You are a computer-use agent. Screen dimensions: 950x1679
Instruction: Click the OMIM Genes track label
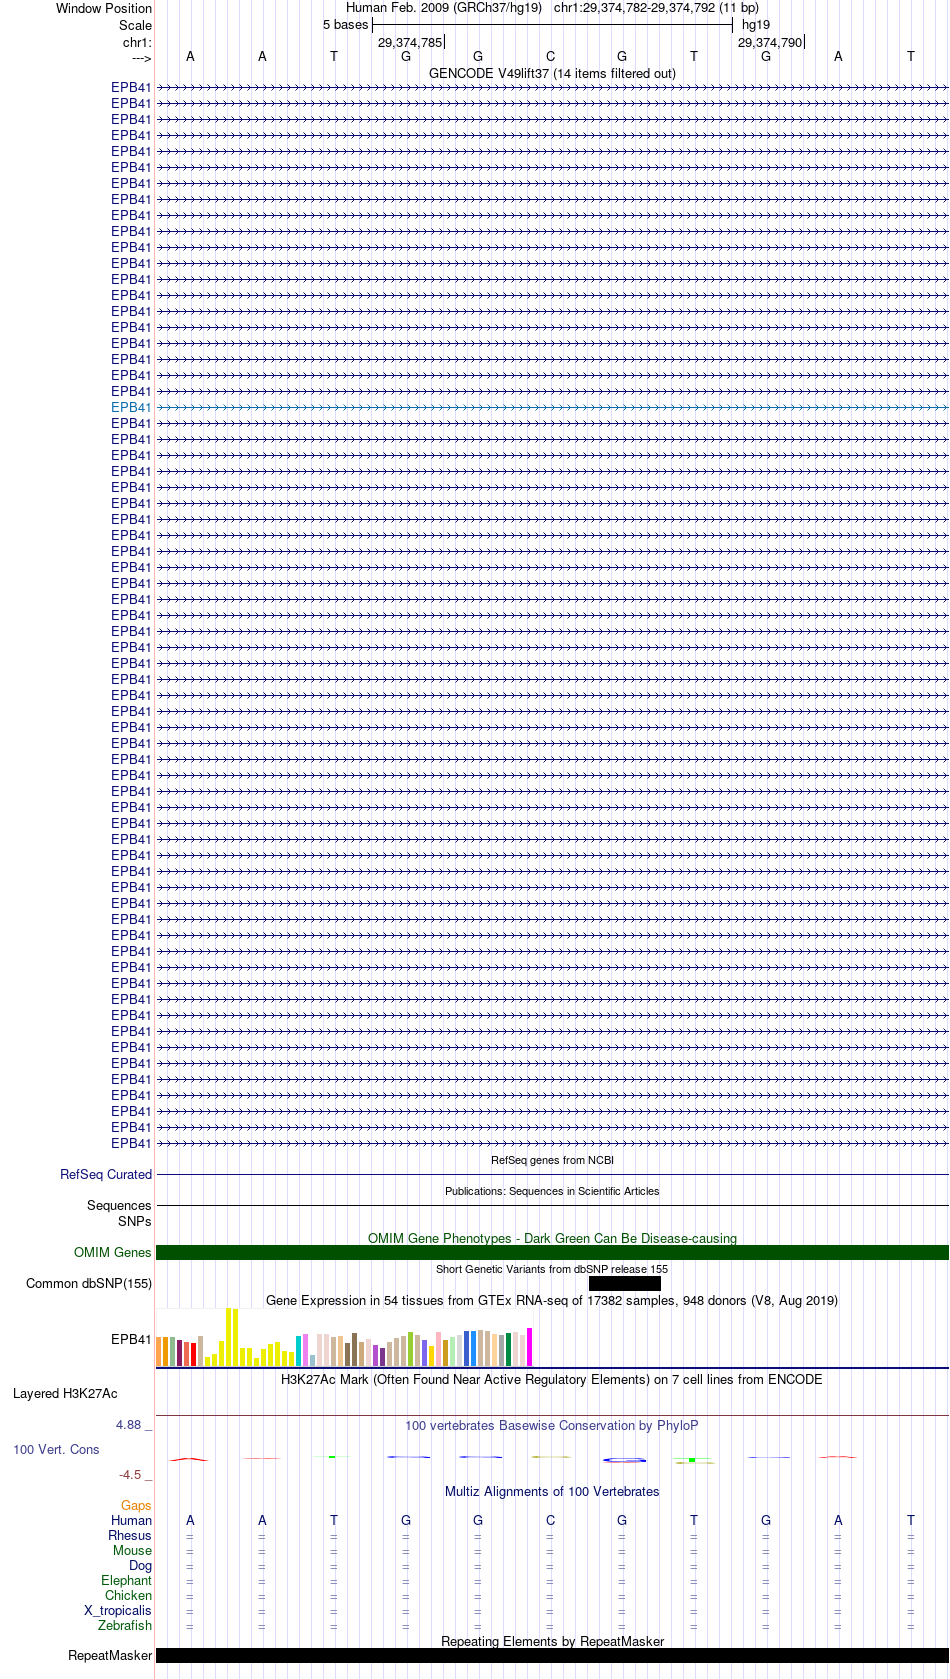point(113,1252)
